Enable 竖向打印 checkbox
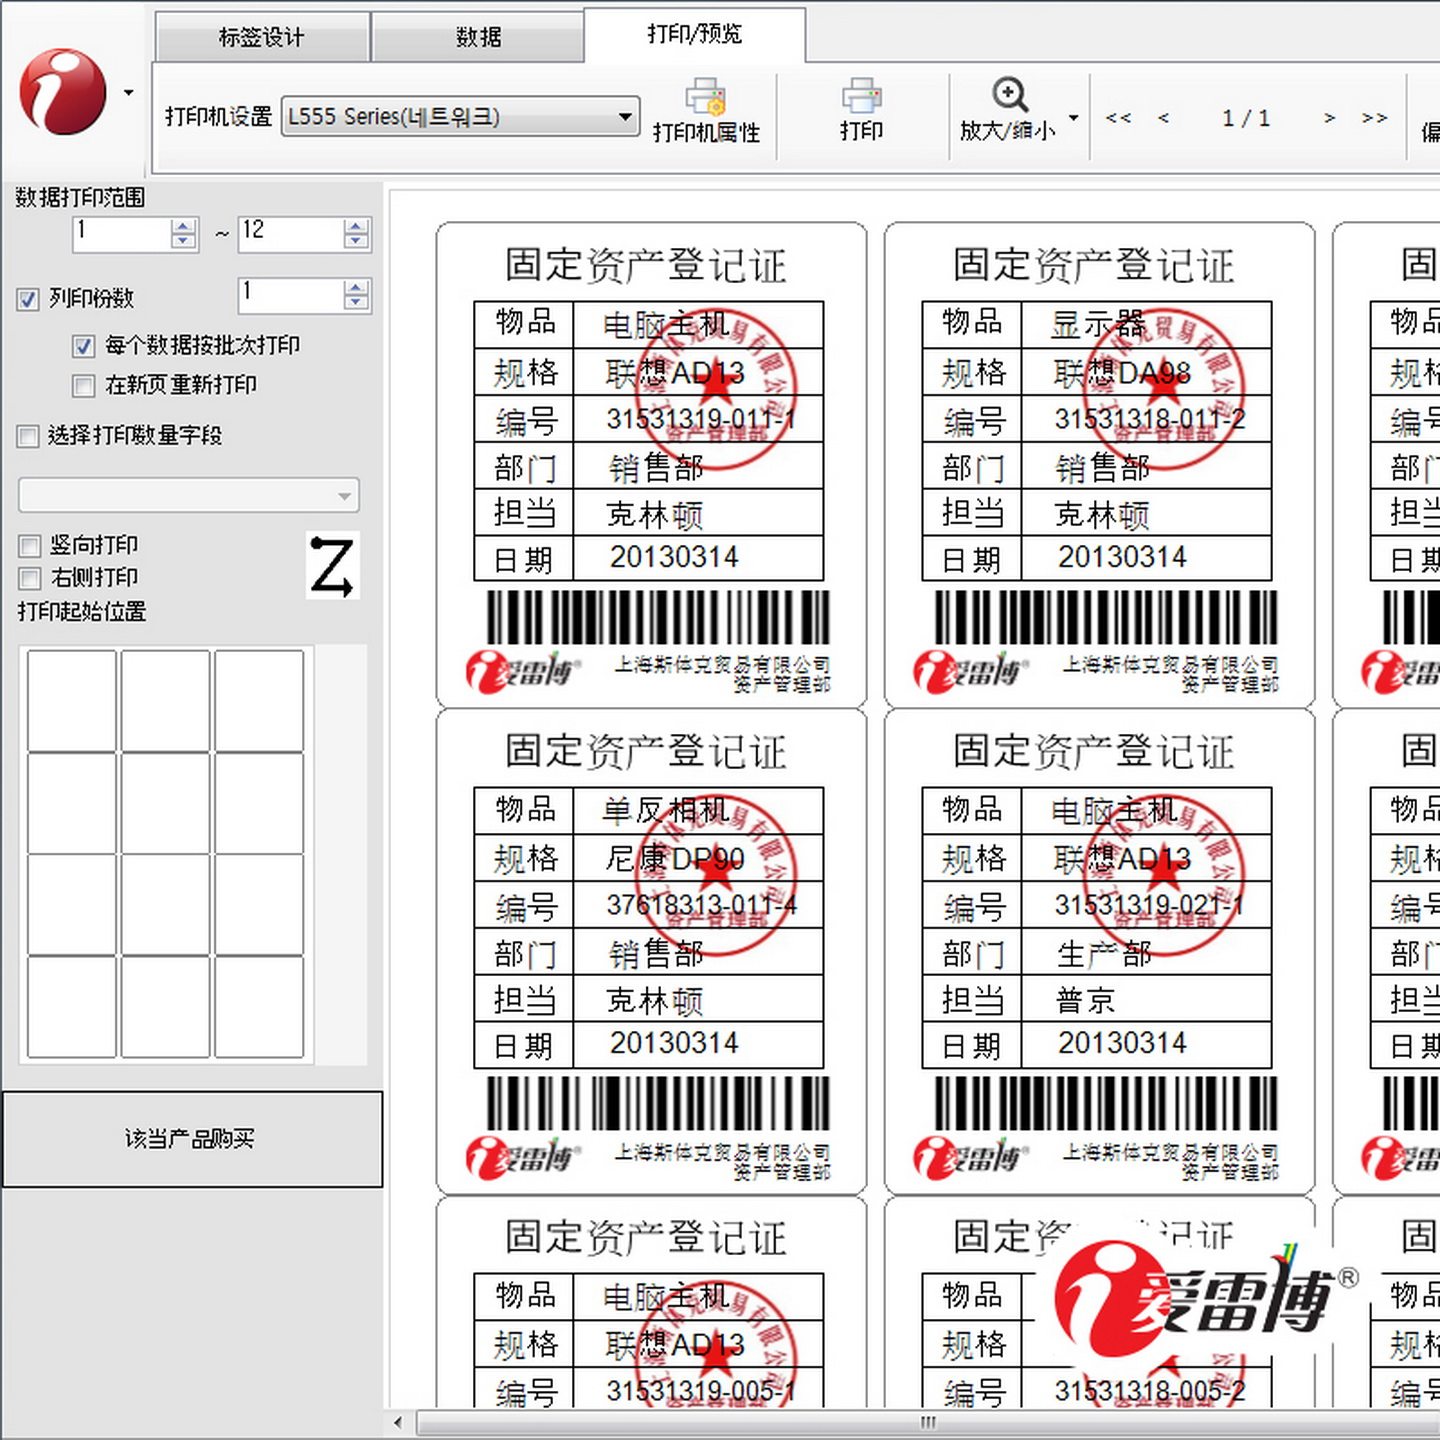Image resolution: width=1440 pixels, height=1440 pixels. point(29,546)
